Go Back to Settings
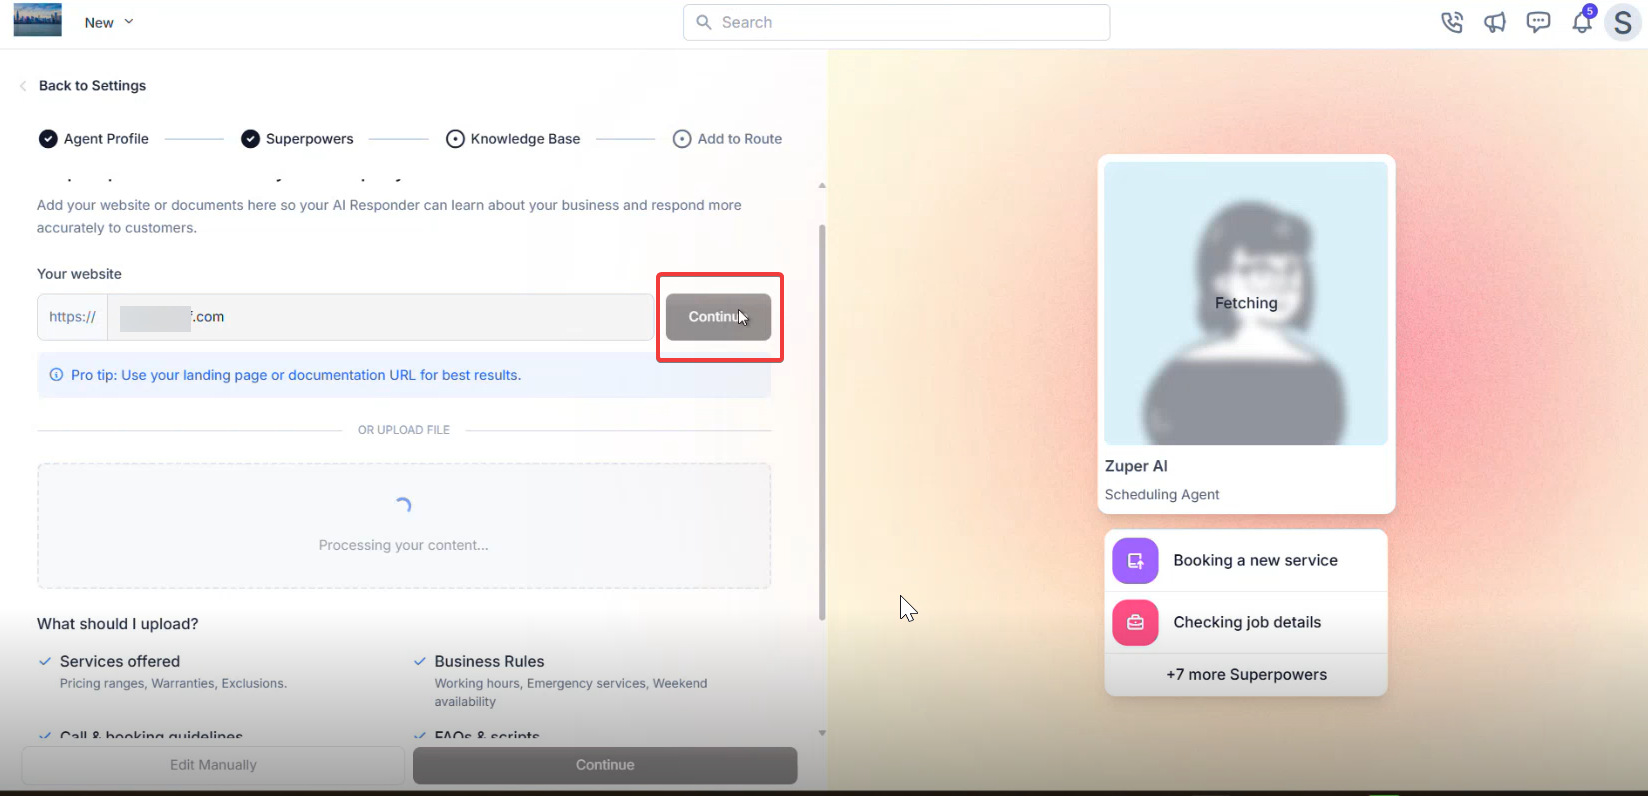This screenshot has width=1648, height=796. tap(92, 86)
